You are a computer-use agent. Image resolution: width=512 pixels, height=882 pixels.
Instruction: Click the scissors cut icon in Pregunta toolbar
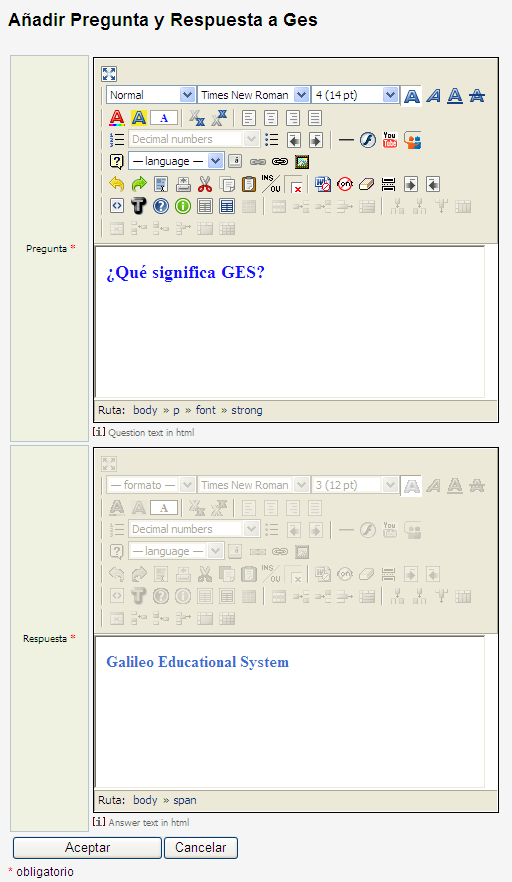(x=205, y=184)
